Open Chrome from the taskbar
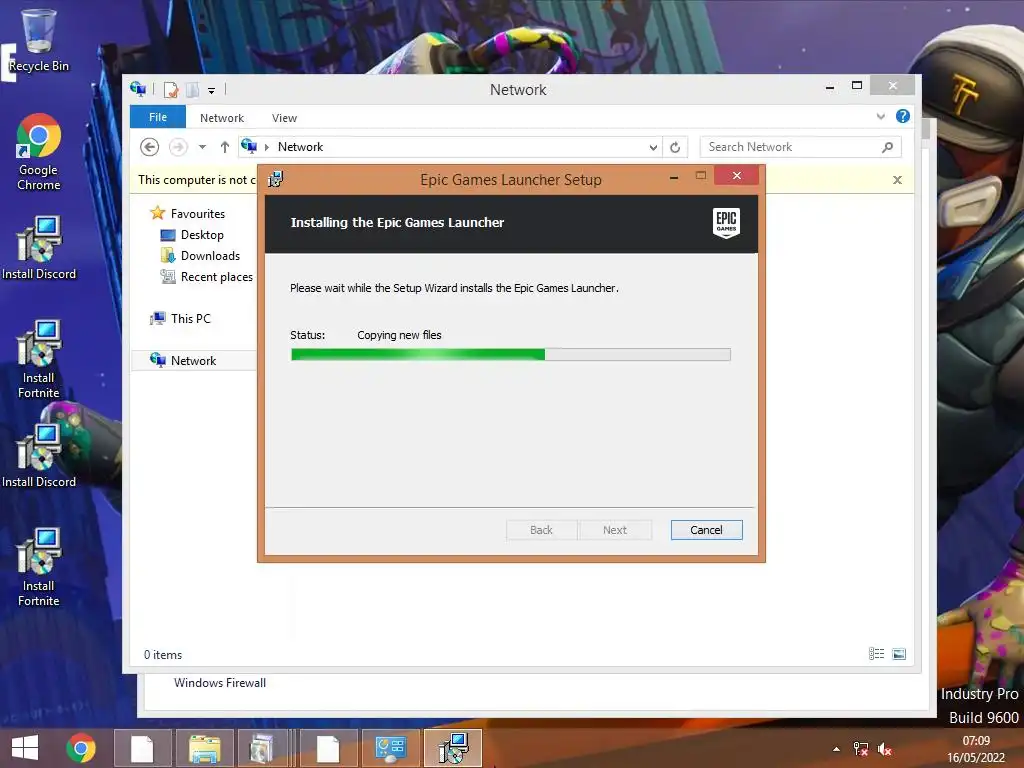The height and width of the screenshot is (768, 1024). pyautogui.click(x=81, y=748)
